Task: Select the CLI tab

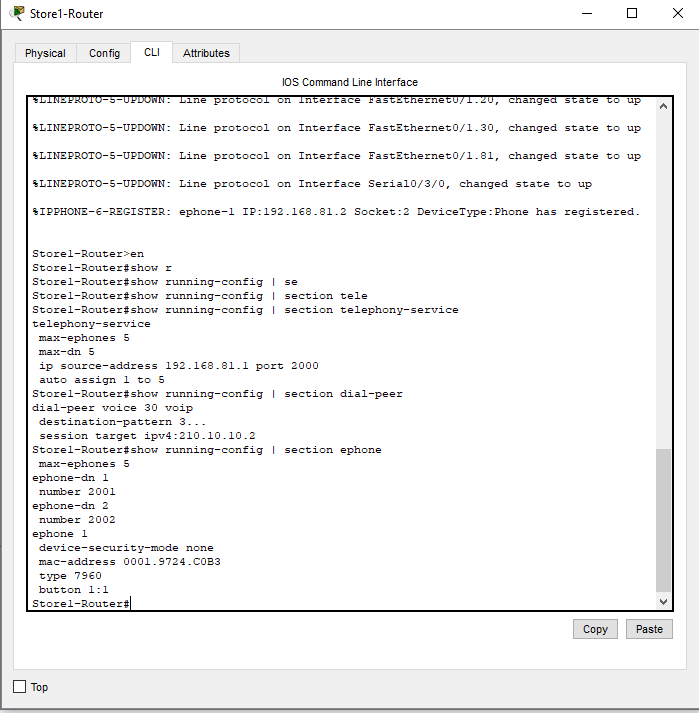Action: click(x=151, y=52)
